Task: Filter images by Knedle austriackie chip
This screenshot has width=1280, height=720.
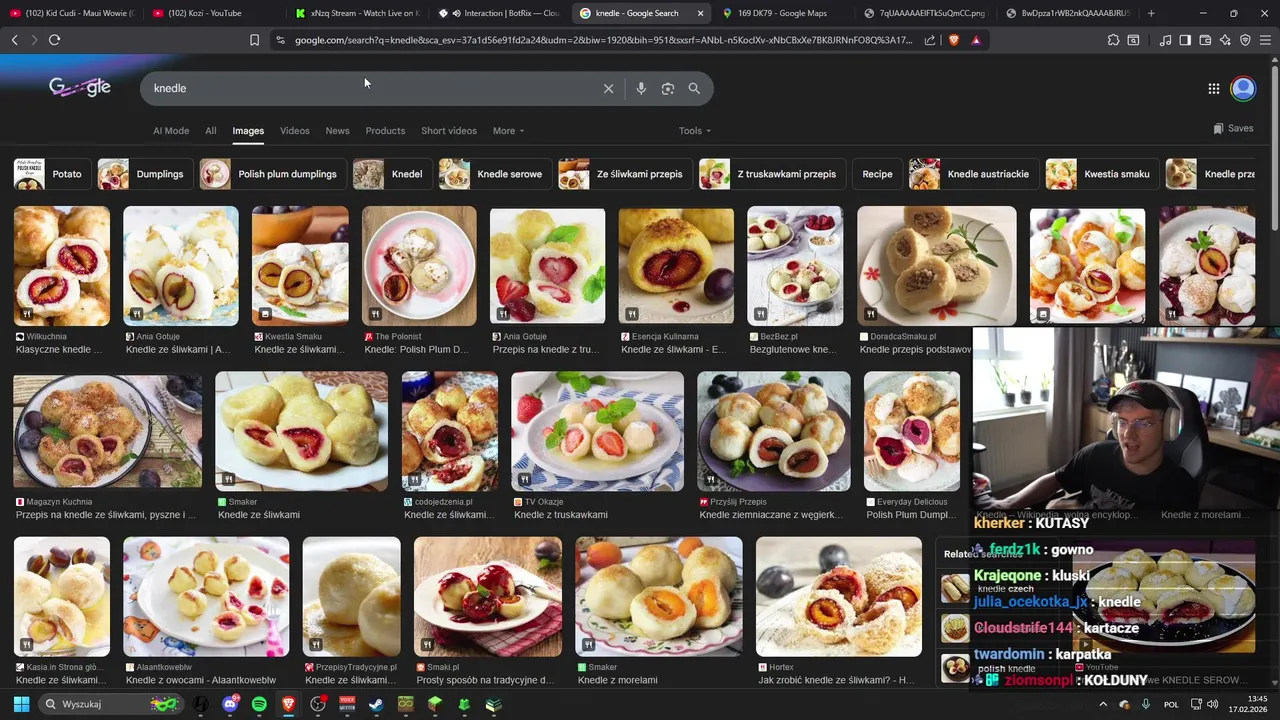Action: [x=973, y=174]
